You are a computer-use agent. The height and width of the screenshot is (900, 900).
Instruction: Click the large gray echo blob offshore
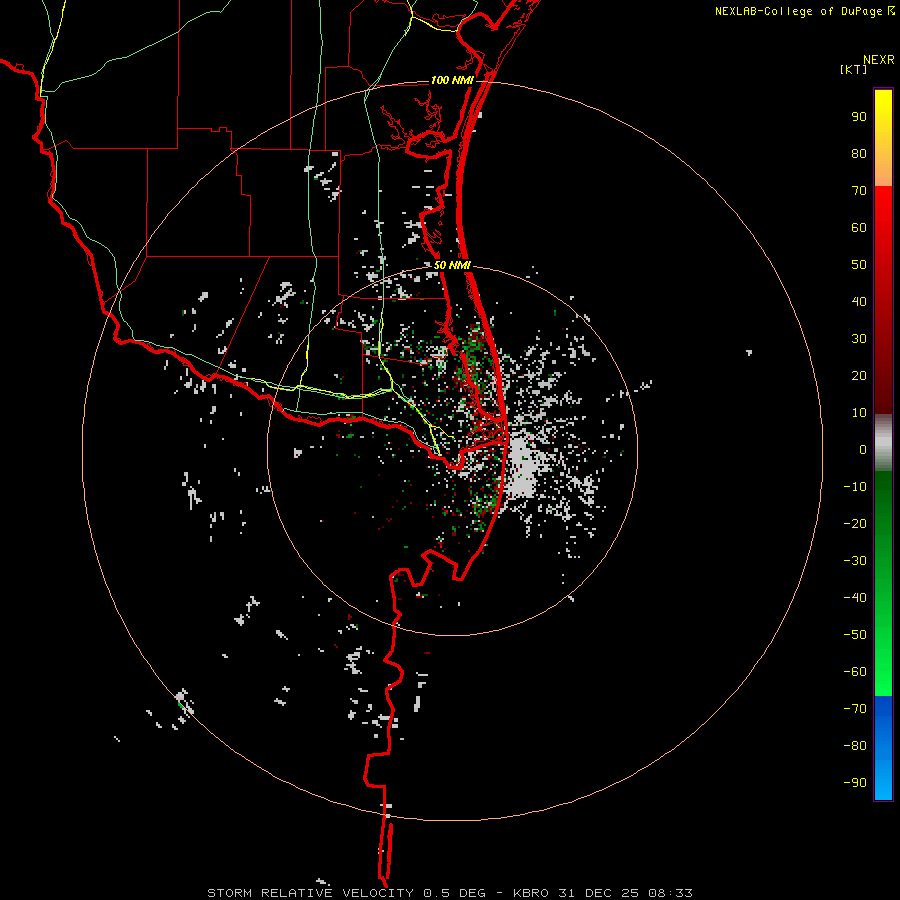coord(521,469)
